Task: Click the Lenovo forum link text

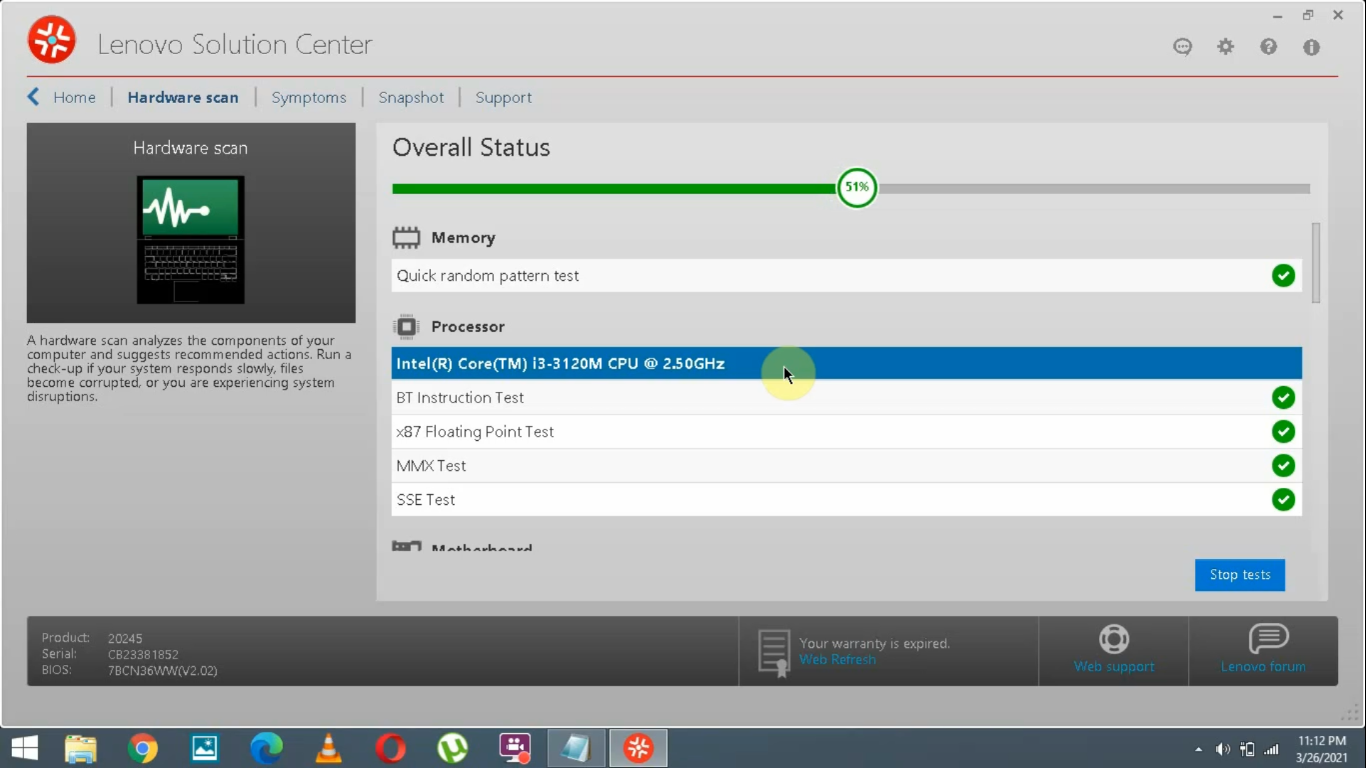Action: tap(1263, 666)
